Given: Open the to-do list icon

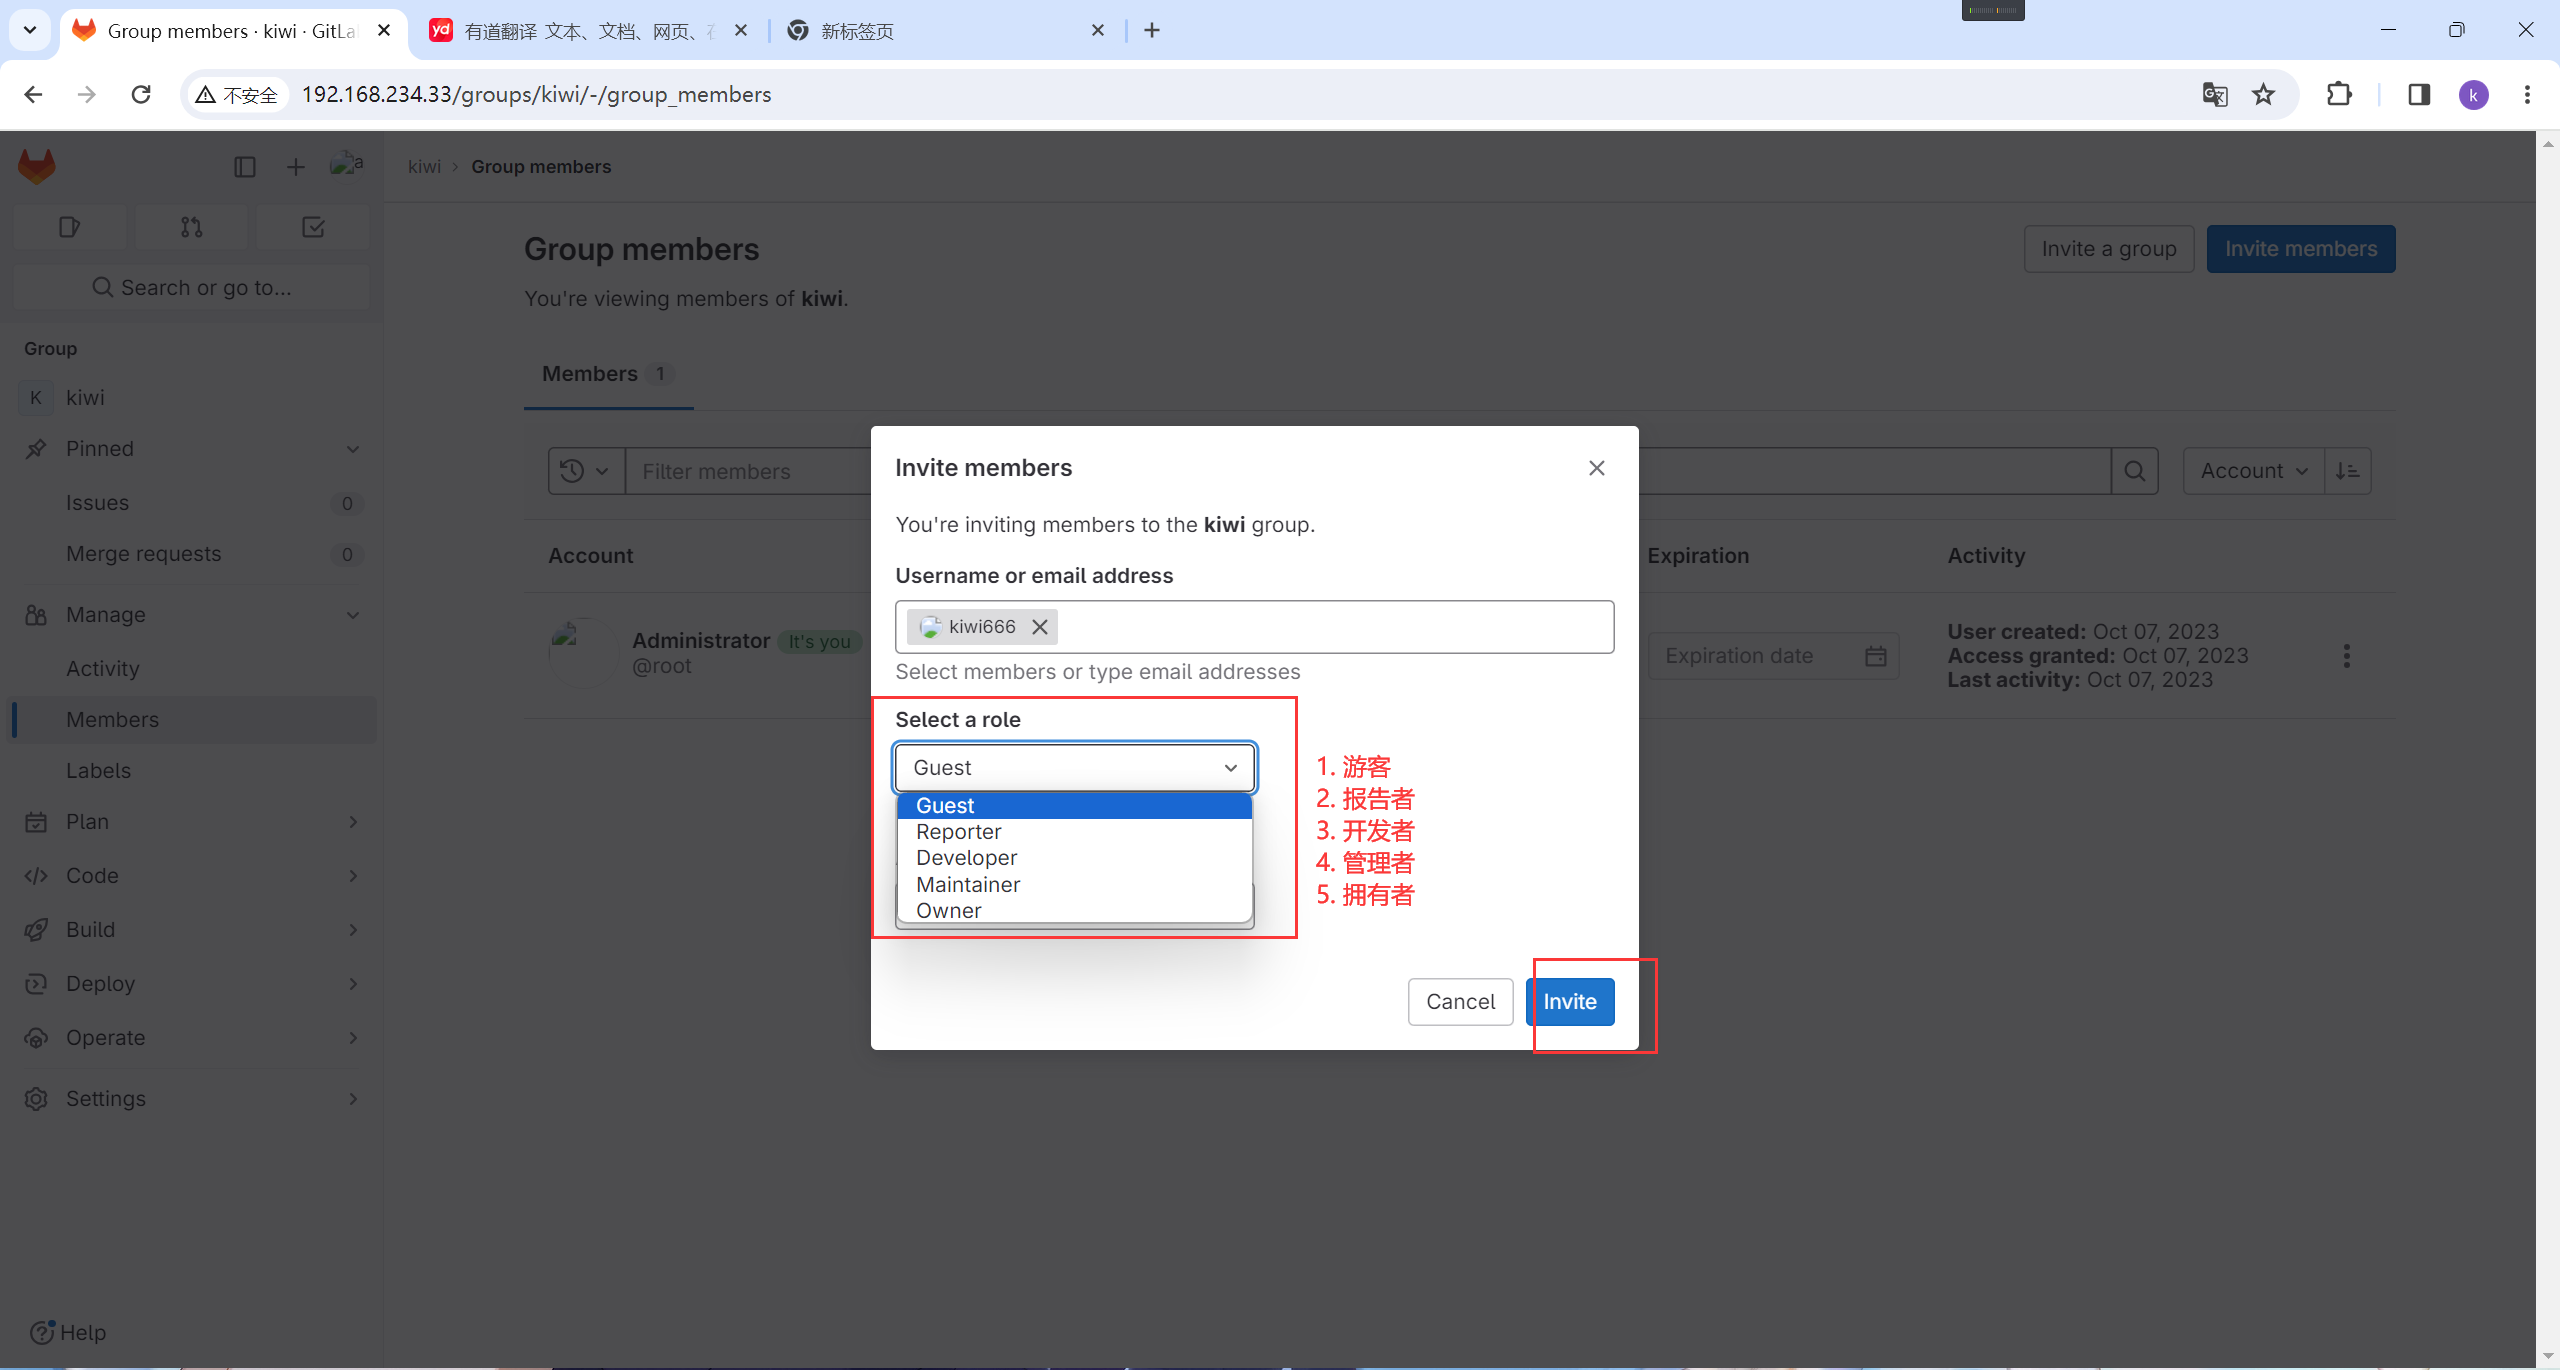Looking at the screenshot, I should (x=313, y=227).
